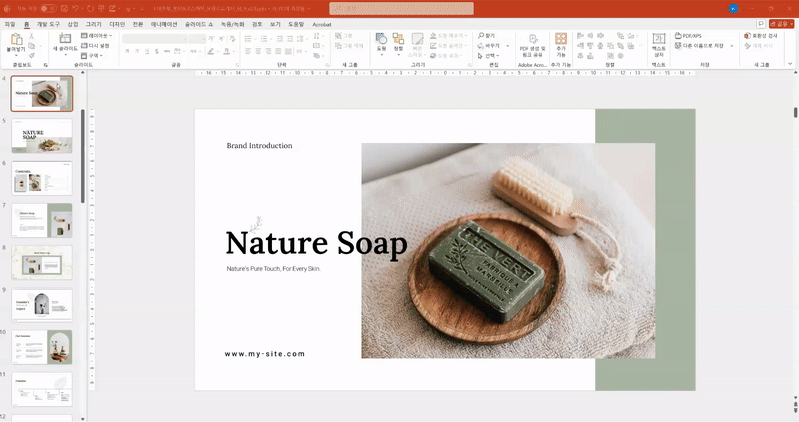This screenshot has width=799, height=422.
Task: Click the Copy icon in clipboard group
Action: pyautogui.click(x=32, y=46)
